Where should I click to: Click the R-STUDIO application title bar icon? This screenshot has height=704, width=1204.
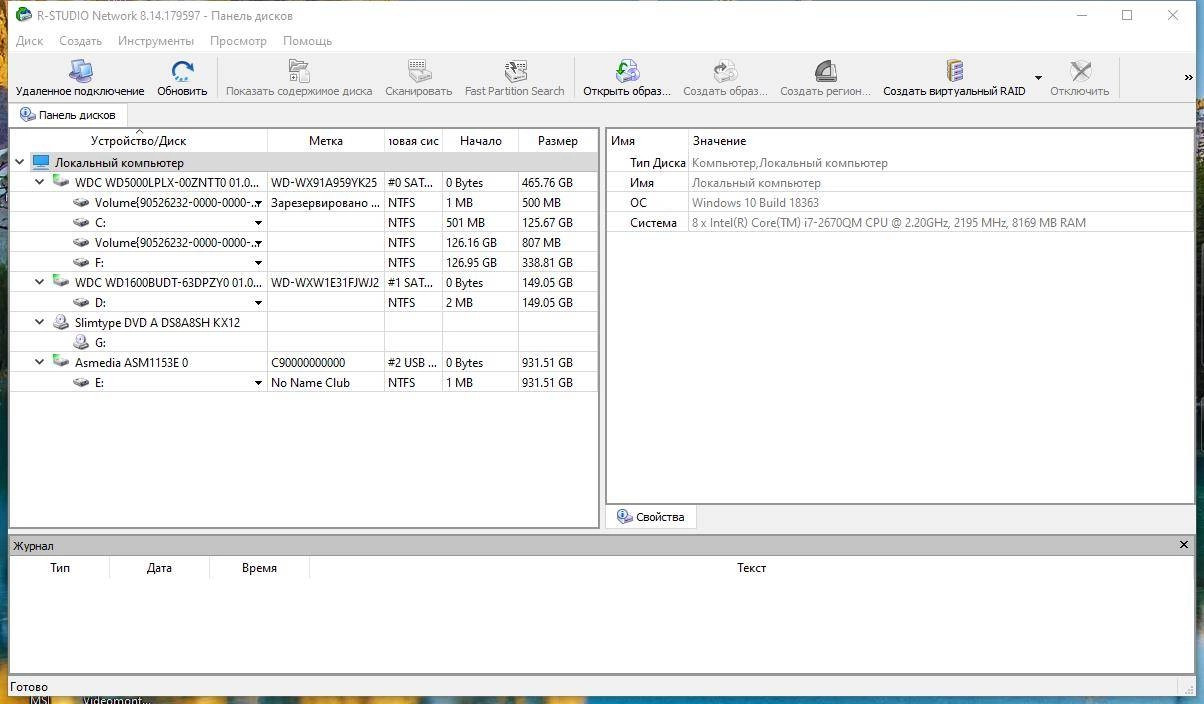(x=23, y=14)
